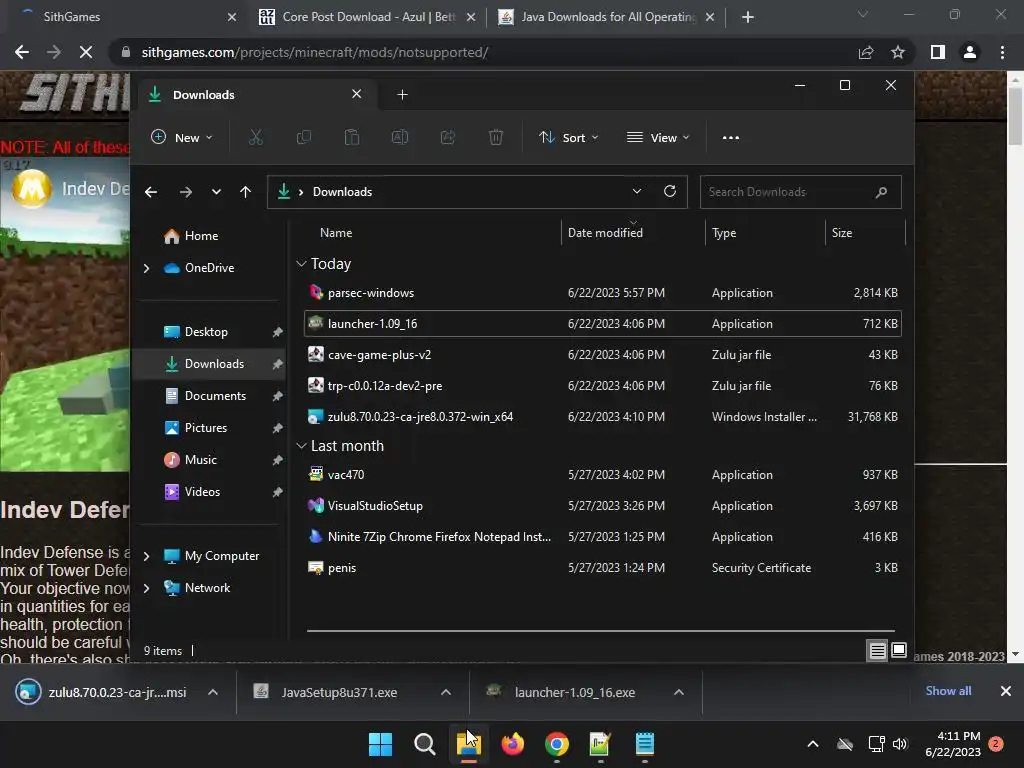Show hidden system tray icons

pyautogui.click(x=813, y=744)
